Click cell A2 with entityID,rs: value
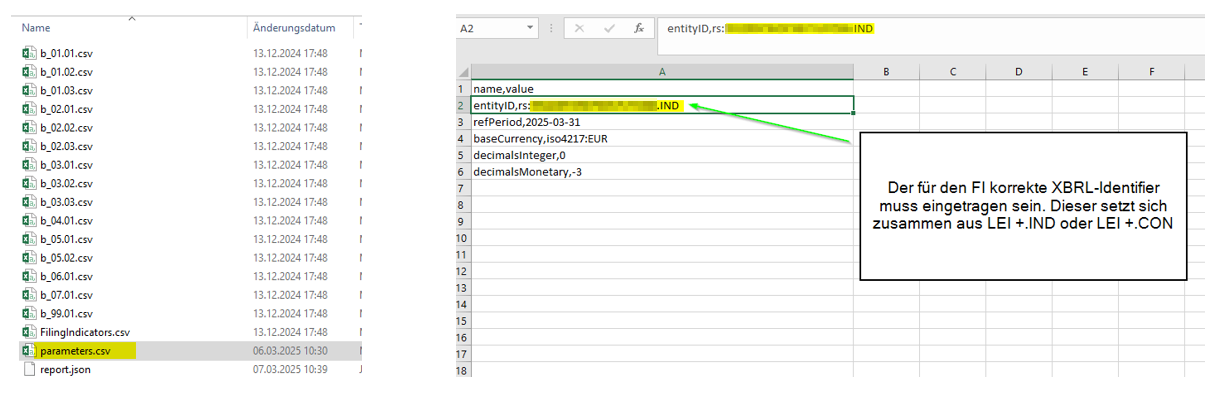Viewport: 1221px width, 398px height. pyautogui.click(x=663, y=105)
